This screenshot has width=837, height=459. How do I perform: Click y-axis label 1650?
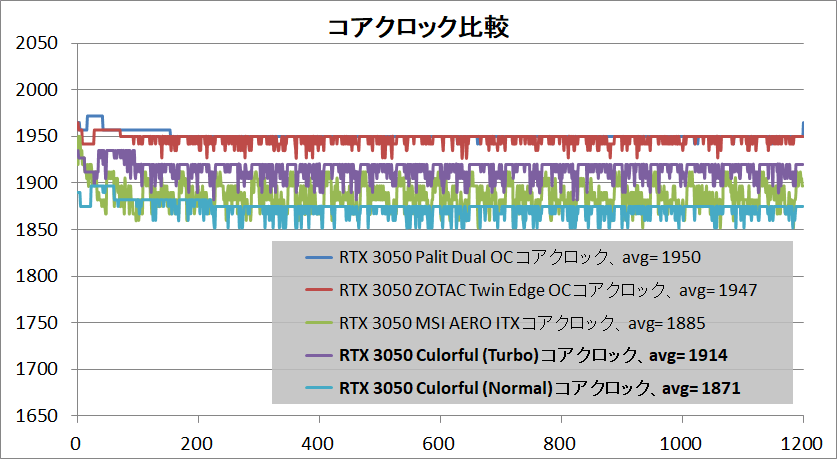tap(36, 416)
